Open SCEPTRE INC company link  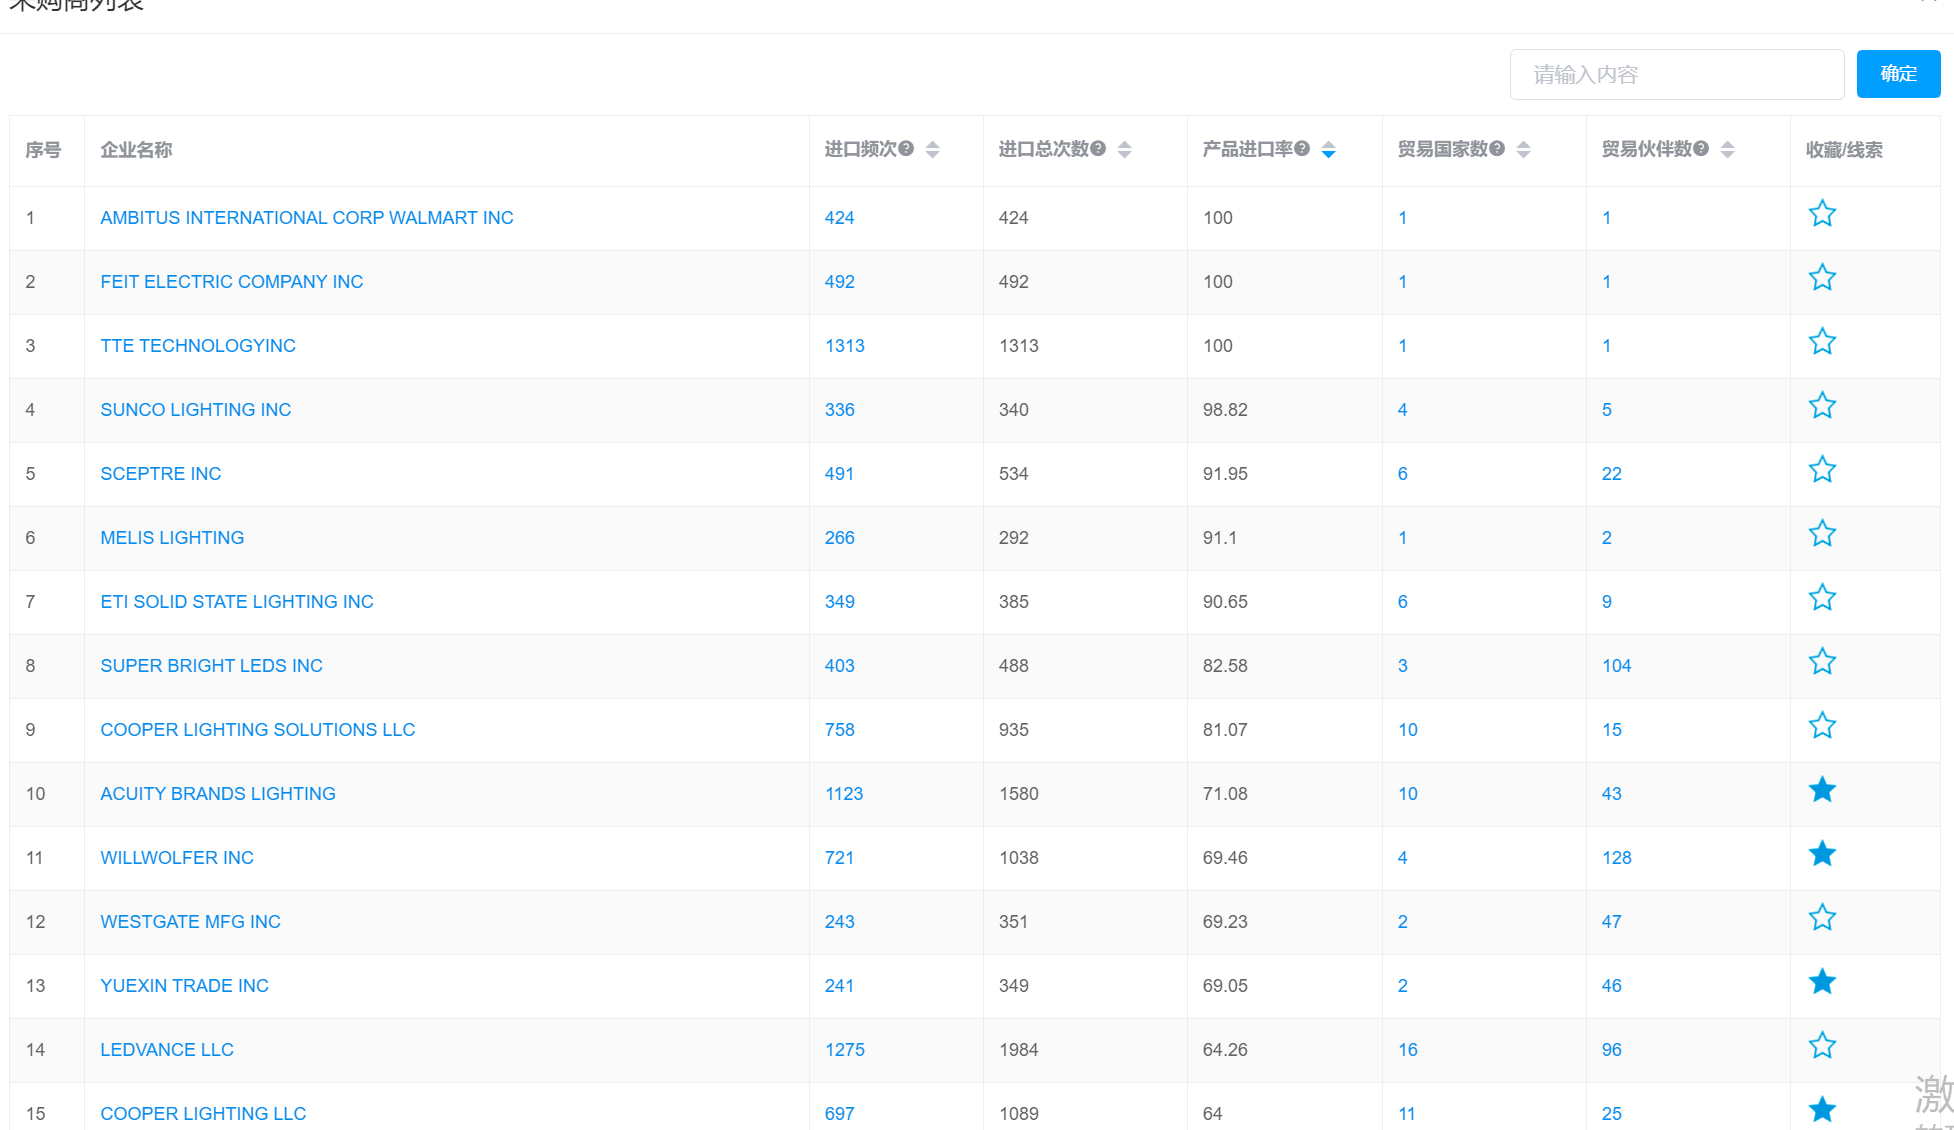(x=161, y=474)
